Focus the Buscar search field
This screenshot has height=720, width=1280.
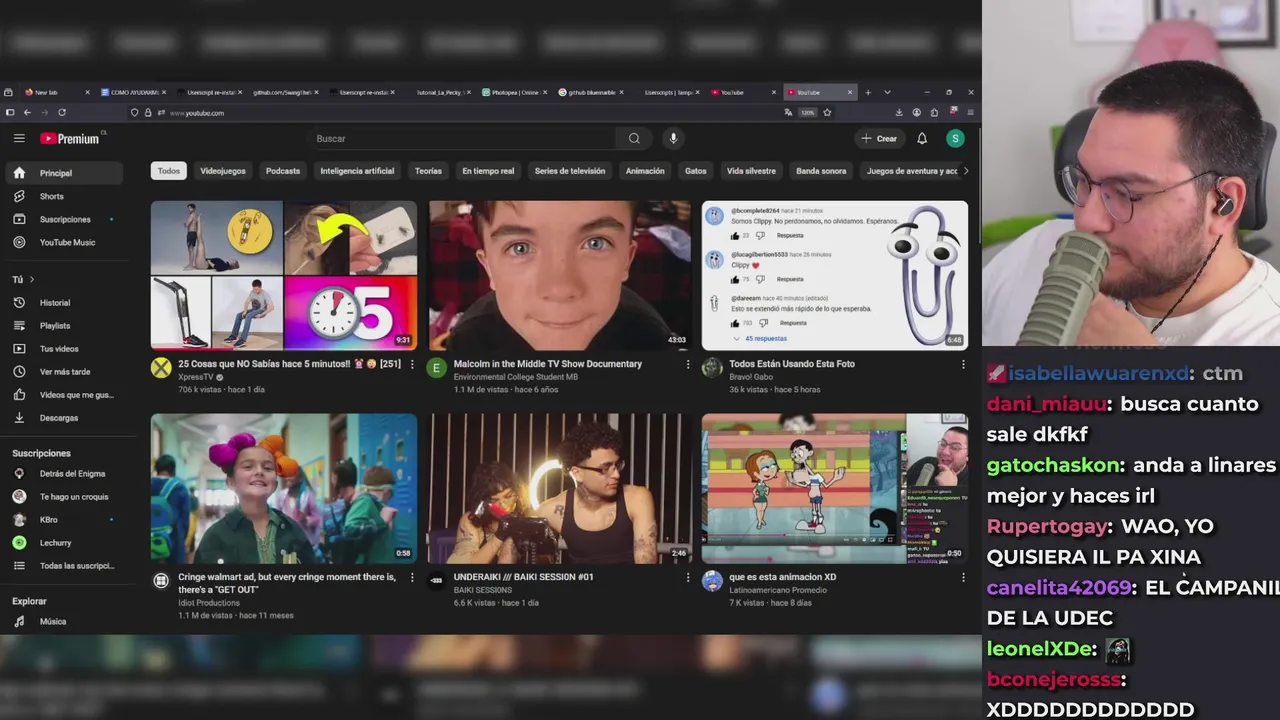(x=460, y=139)
